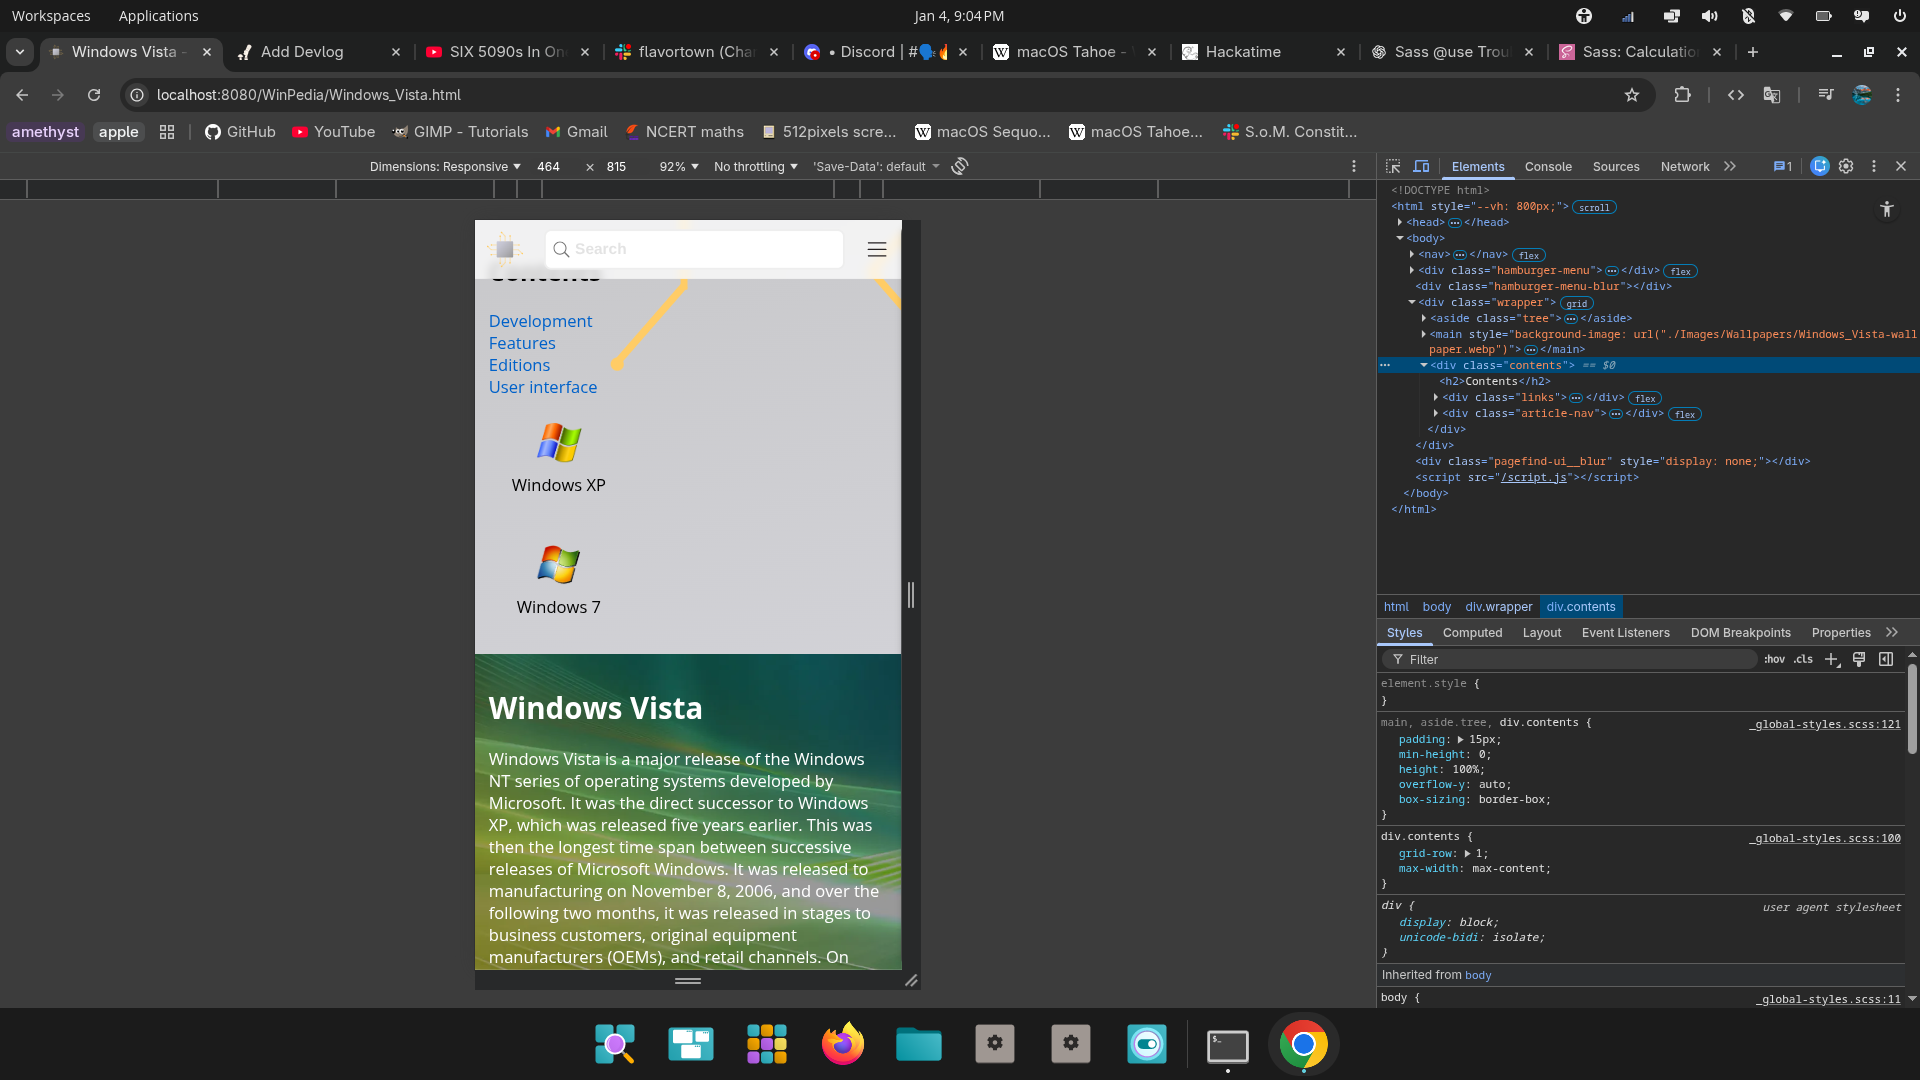
Task: Click the rotate screen icon
Action: 960,166
